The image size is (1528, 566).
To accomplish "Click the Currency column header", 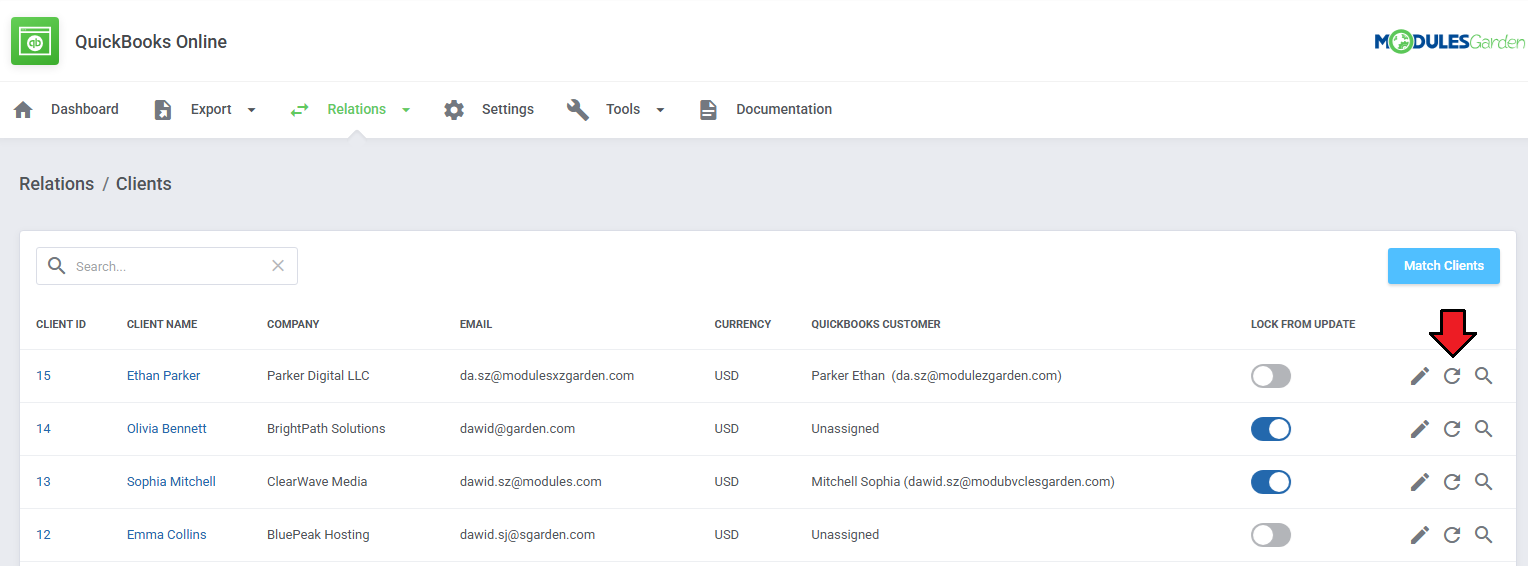I will point(743,324).
